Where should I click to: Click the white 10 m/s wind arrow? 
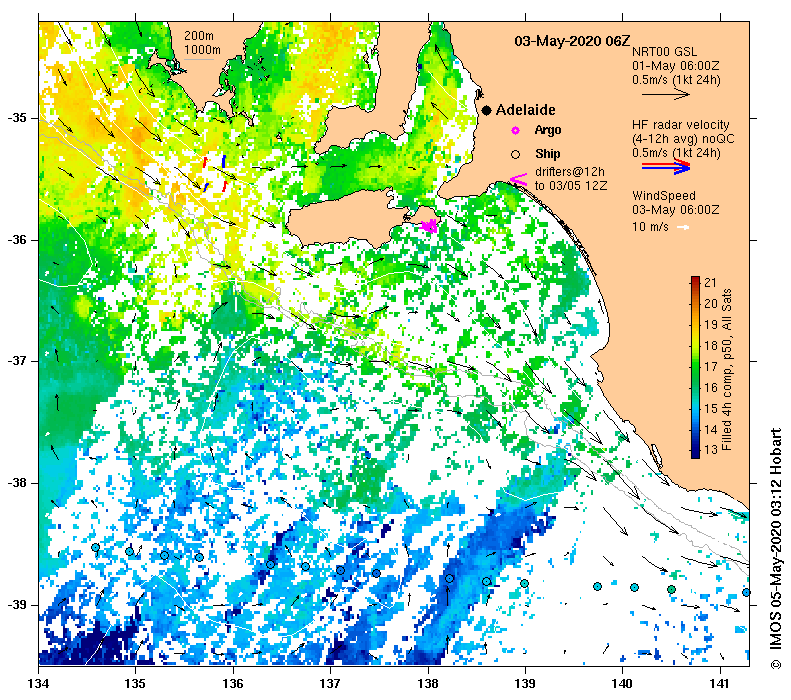[x=683, y=227]
